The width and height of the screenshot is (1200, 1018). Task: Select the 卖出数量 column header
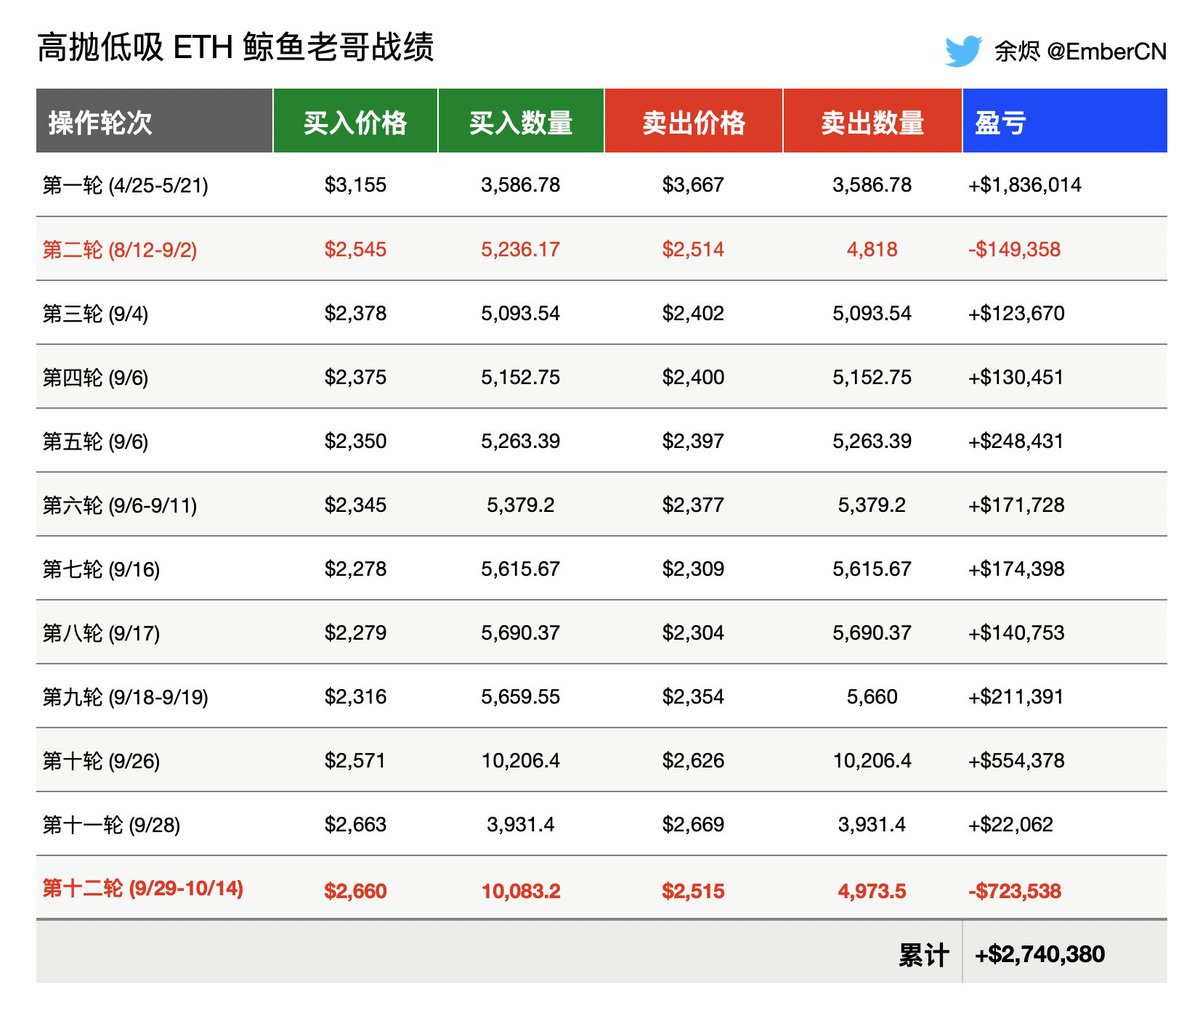871,120
